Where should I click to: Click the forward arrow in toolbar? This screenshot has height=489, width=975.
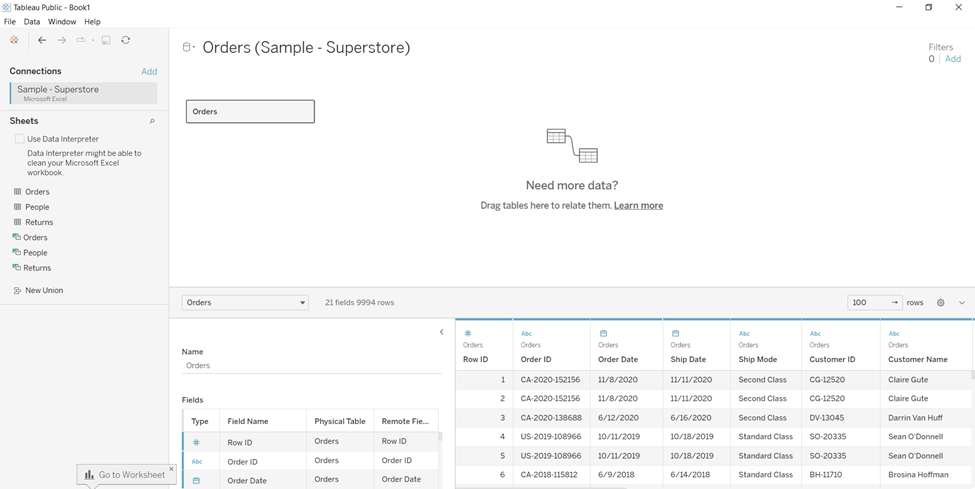[x=62, y=40]
